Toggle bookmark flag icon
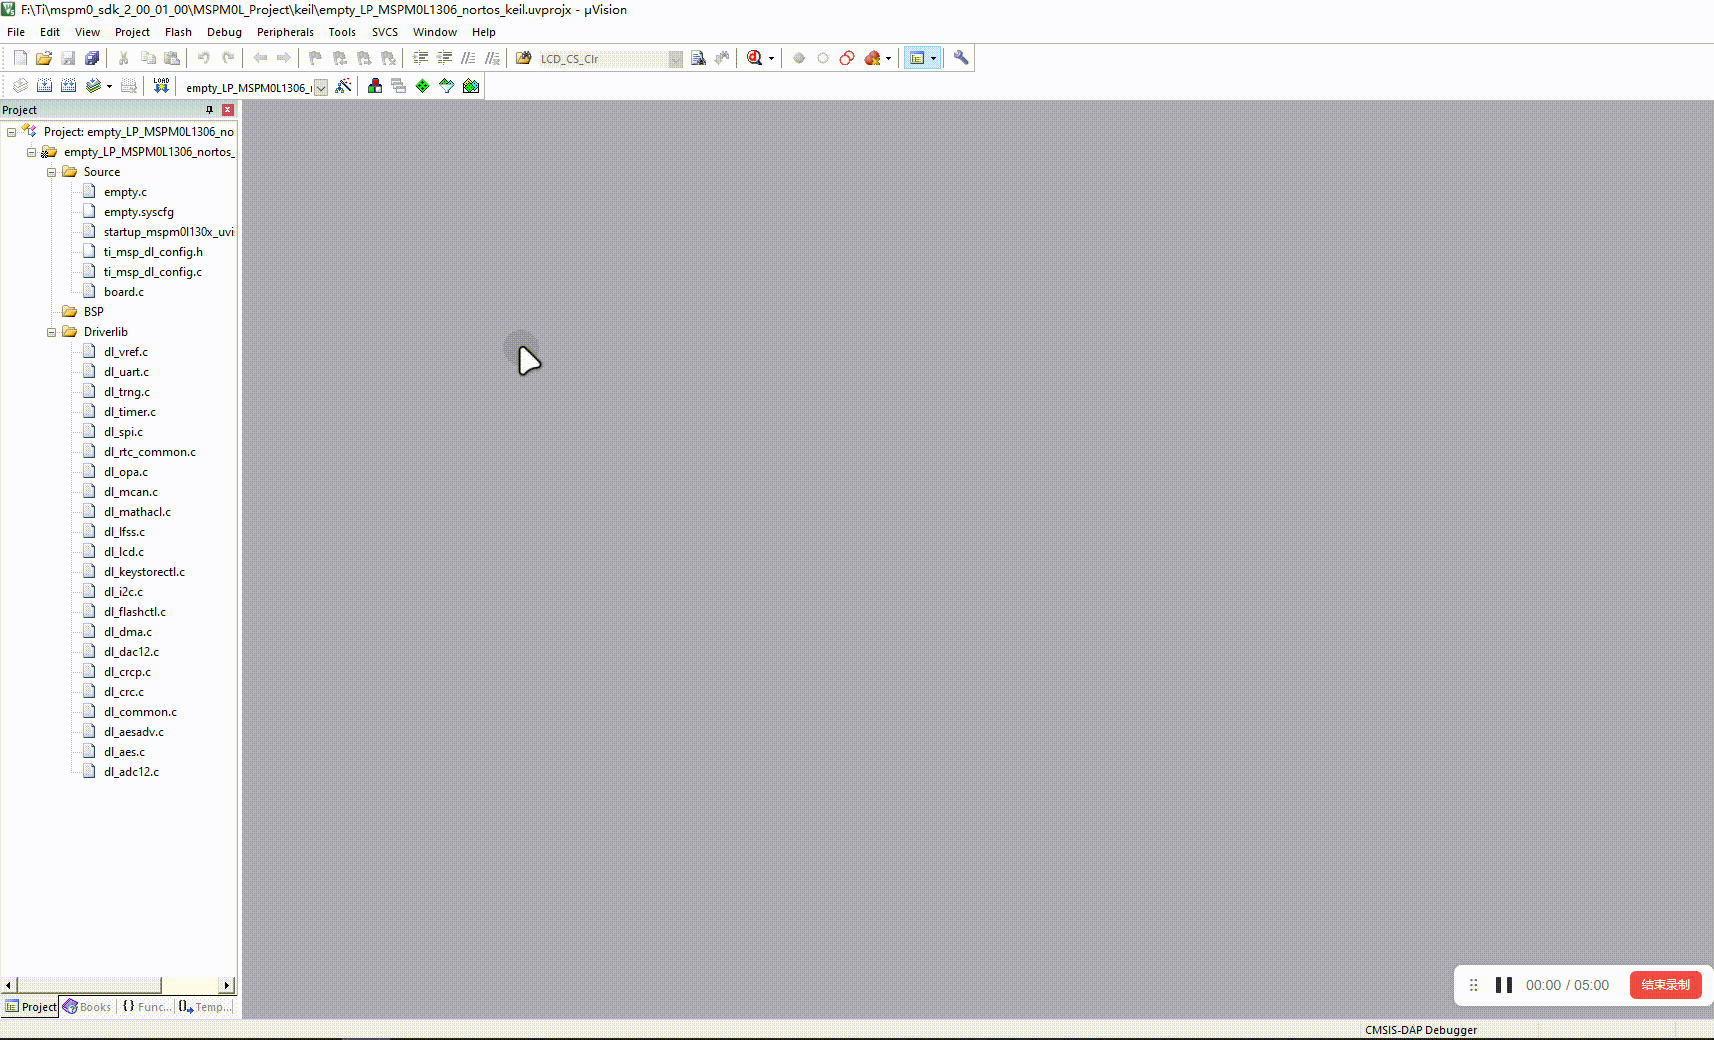Viewport: 1714px width, 1040px height. pos(315,58)
